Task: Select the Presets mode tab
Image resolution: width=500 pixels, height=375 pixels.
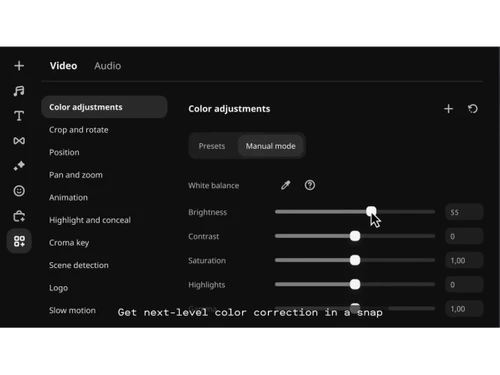Action: click(x=212, y=146)
